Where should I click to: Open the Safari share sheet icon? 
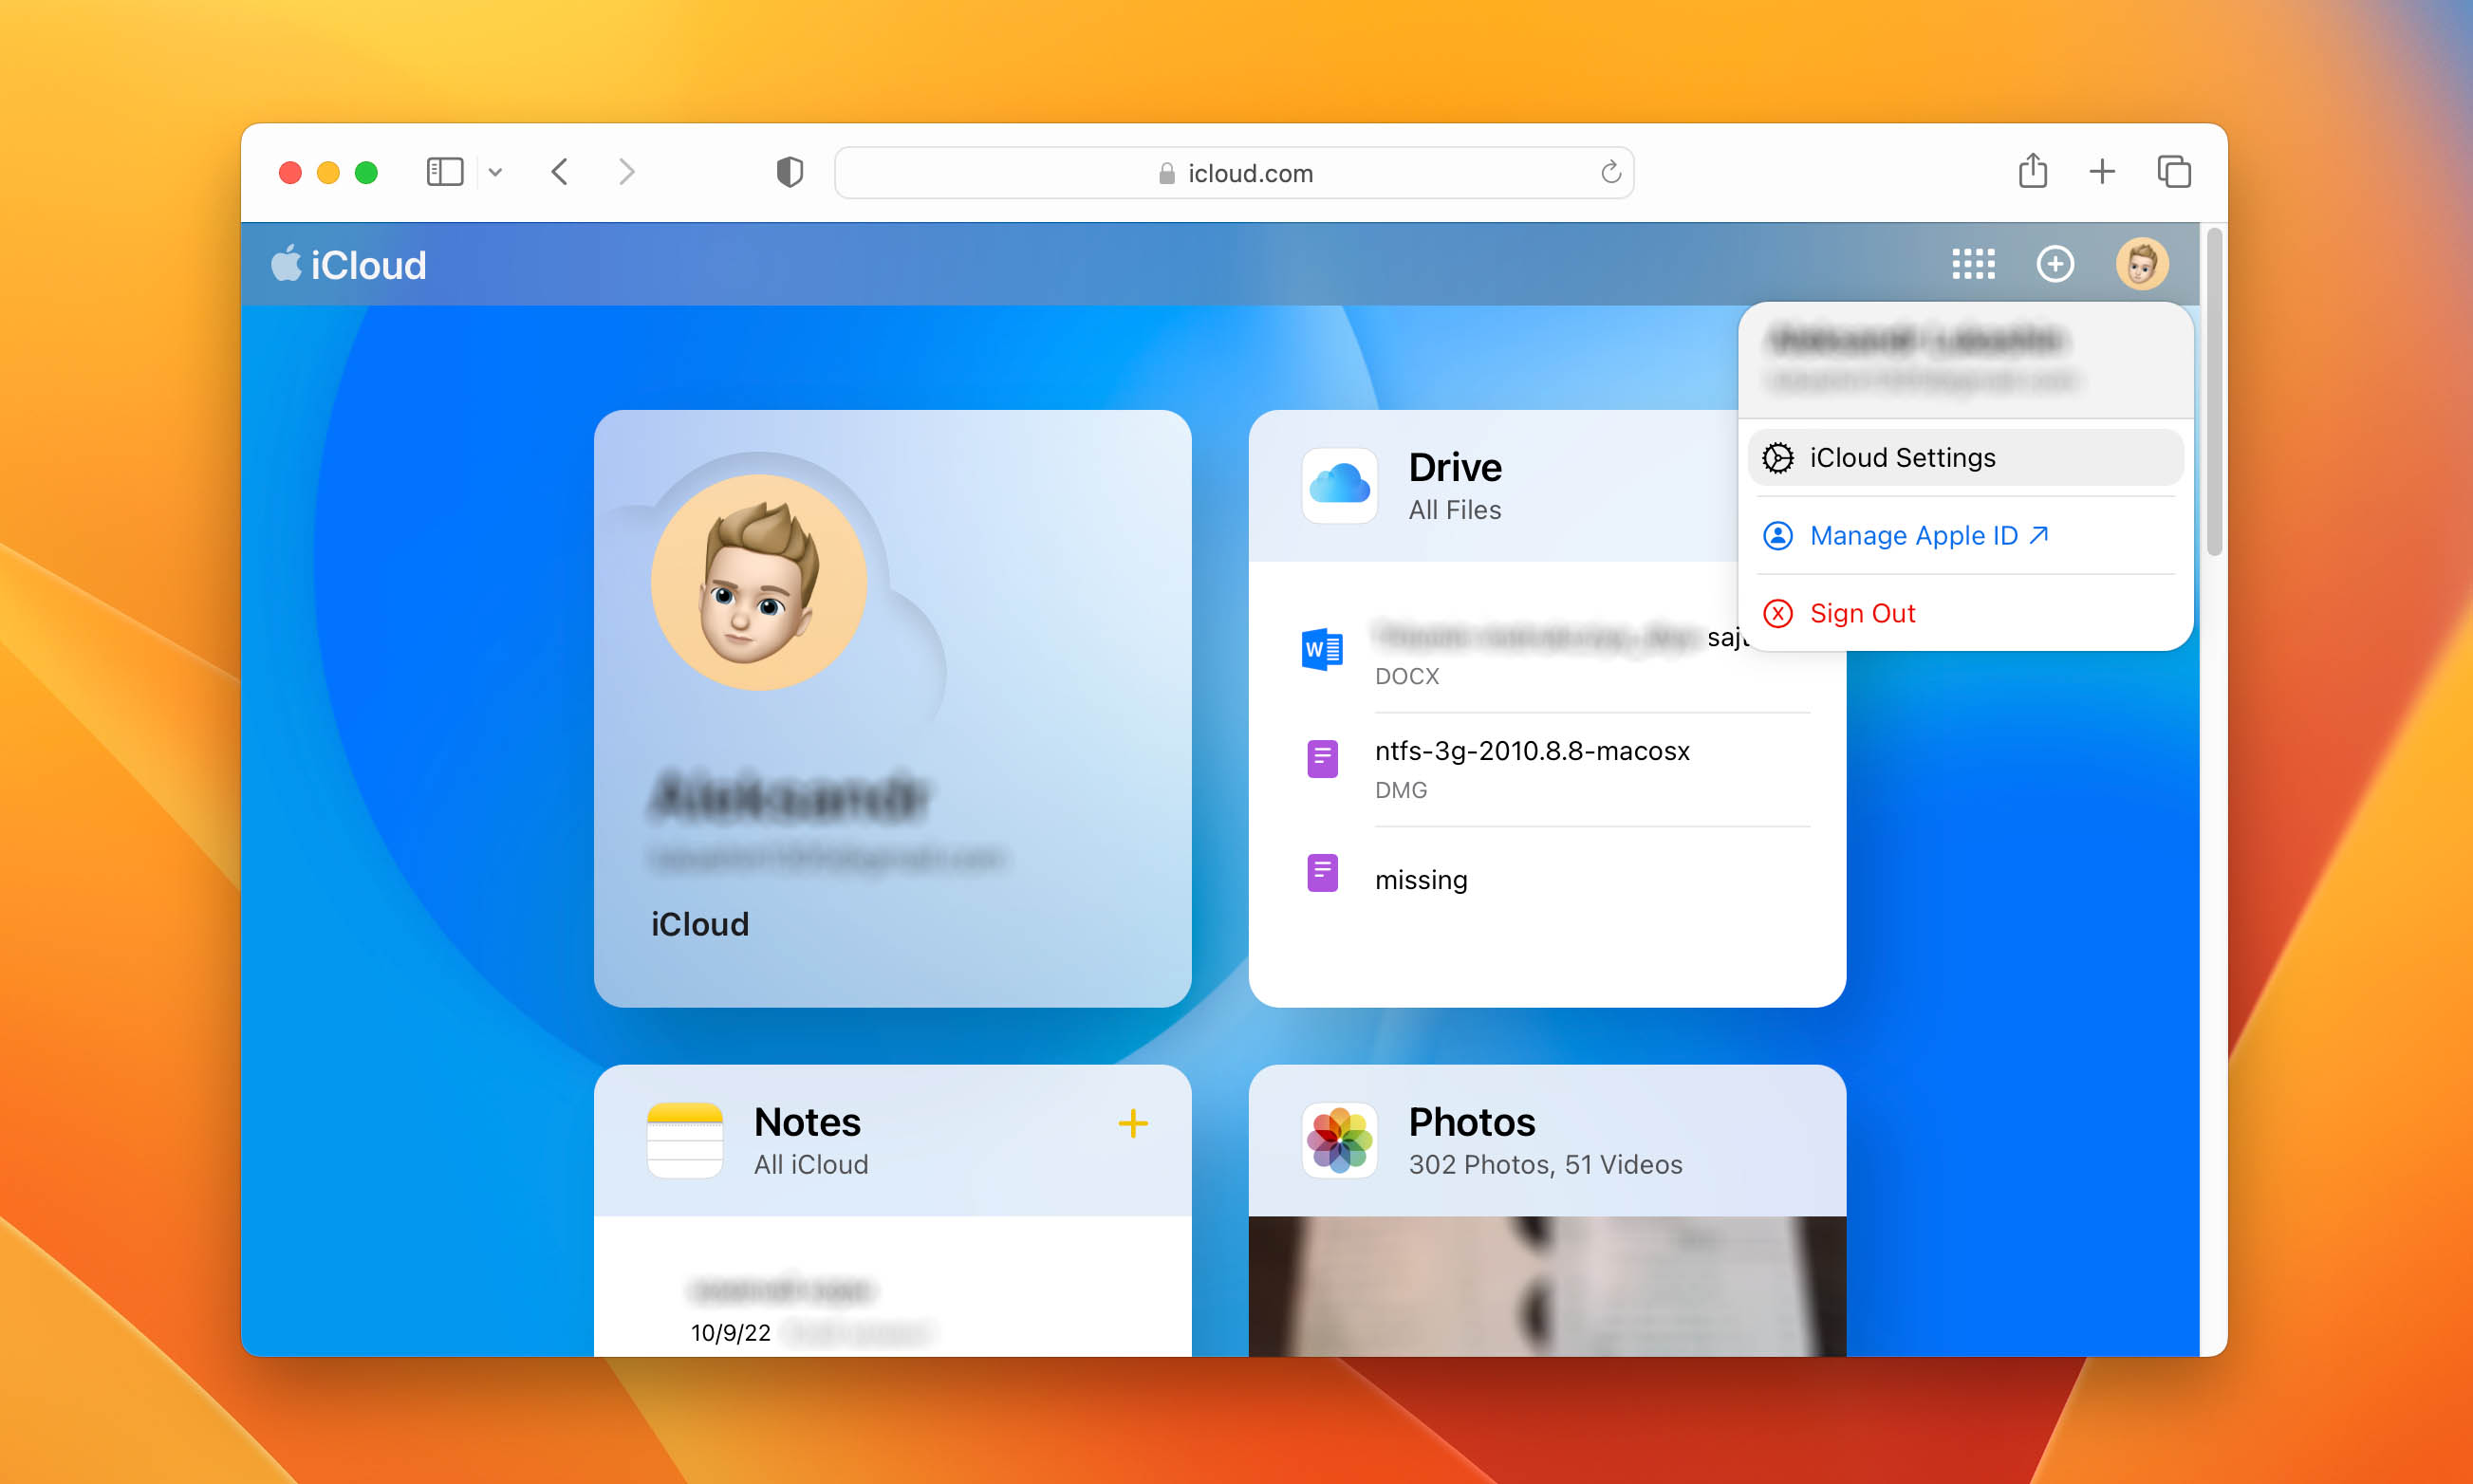(x=2032, y=172)
